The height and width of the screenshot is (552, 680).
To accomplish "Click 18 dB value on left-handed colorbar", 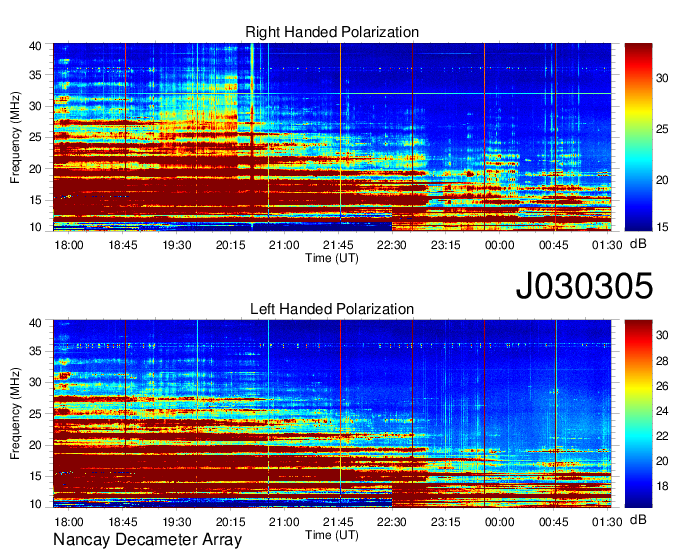I will coord(662,486).
